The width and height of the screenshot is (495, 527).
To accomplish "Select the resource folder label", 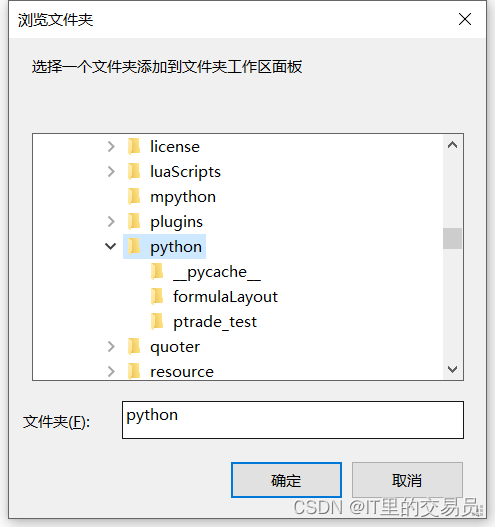I will coord(182,372).
